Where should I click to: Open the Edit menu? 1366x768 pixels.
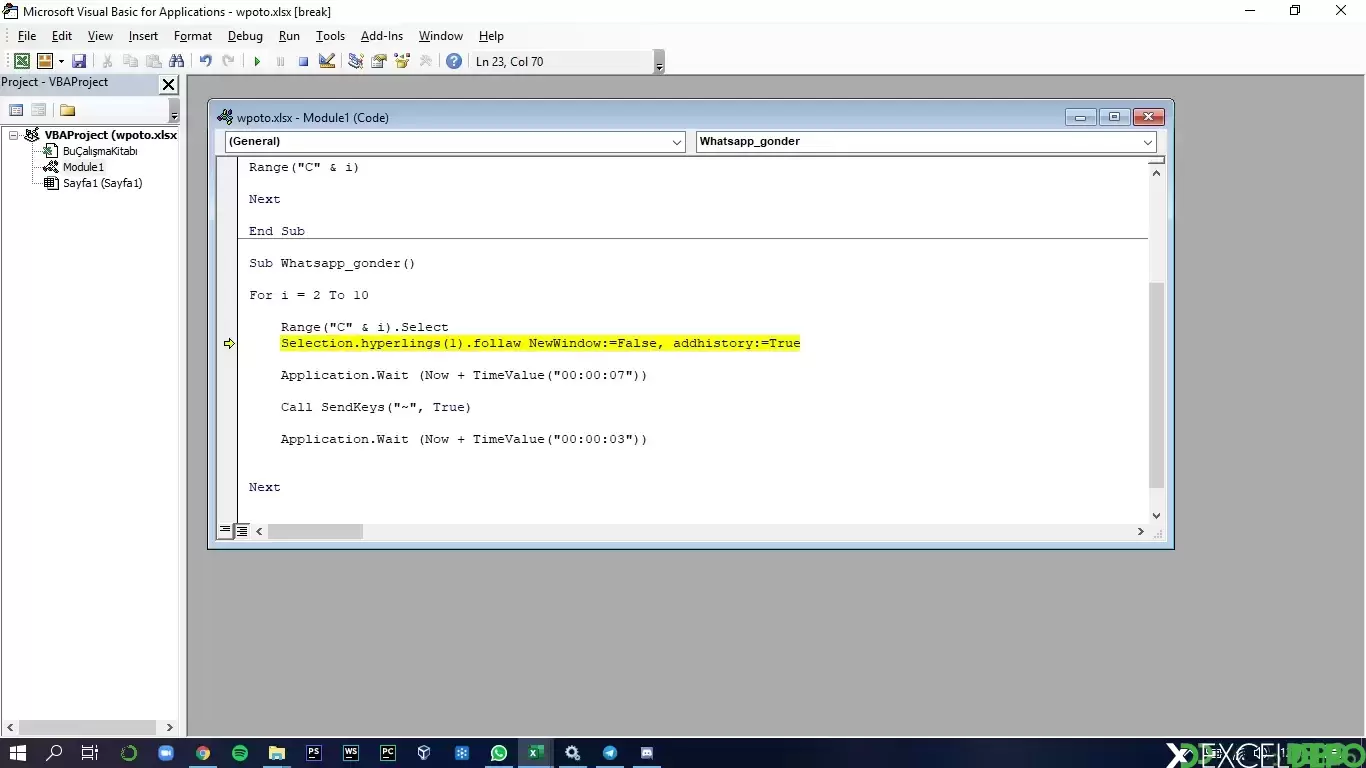pos(62,36)
